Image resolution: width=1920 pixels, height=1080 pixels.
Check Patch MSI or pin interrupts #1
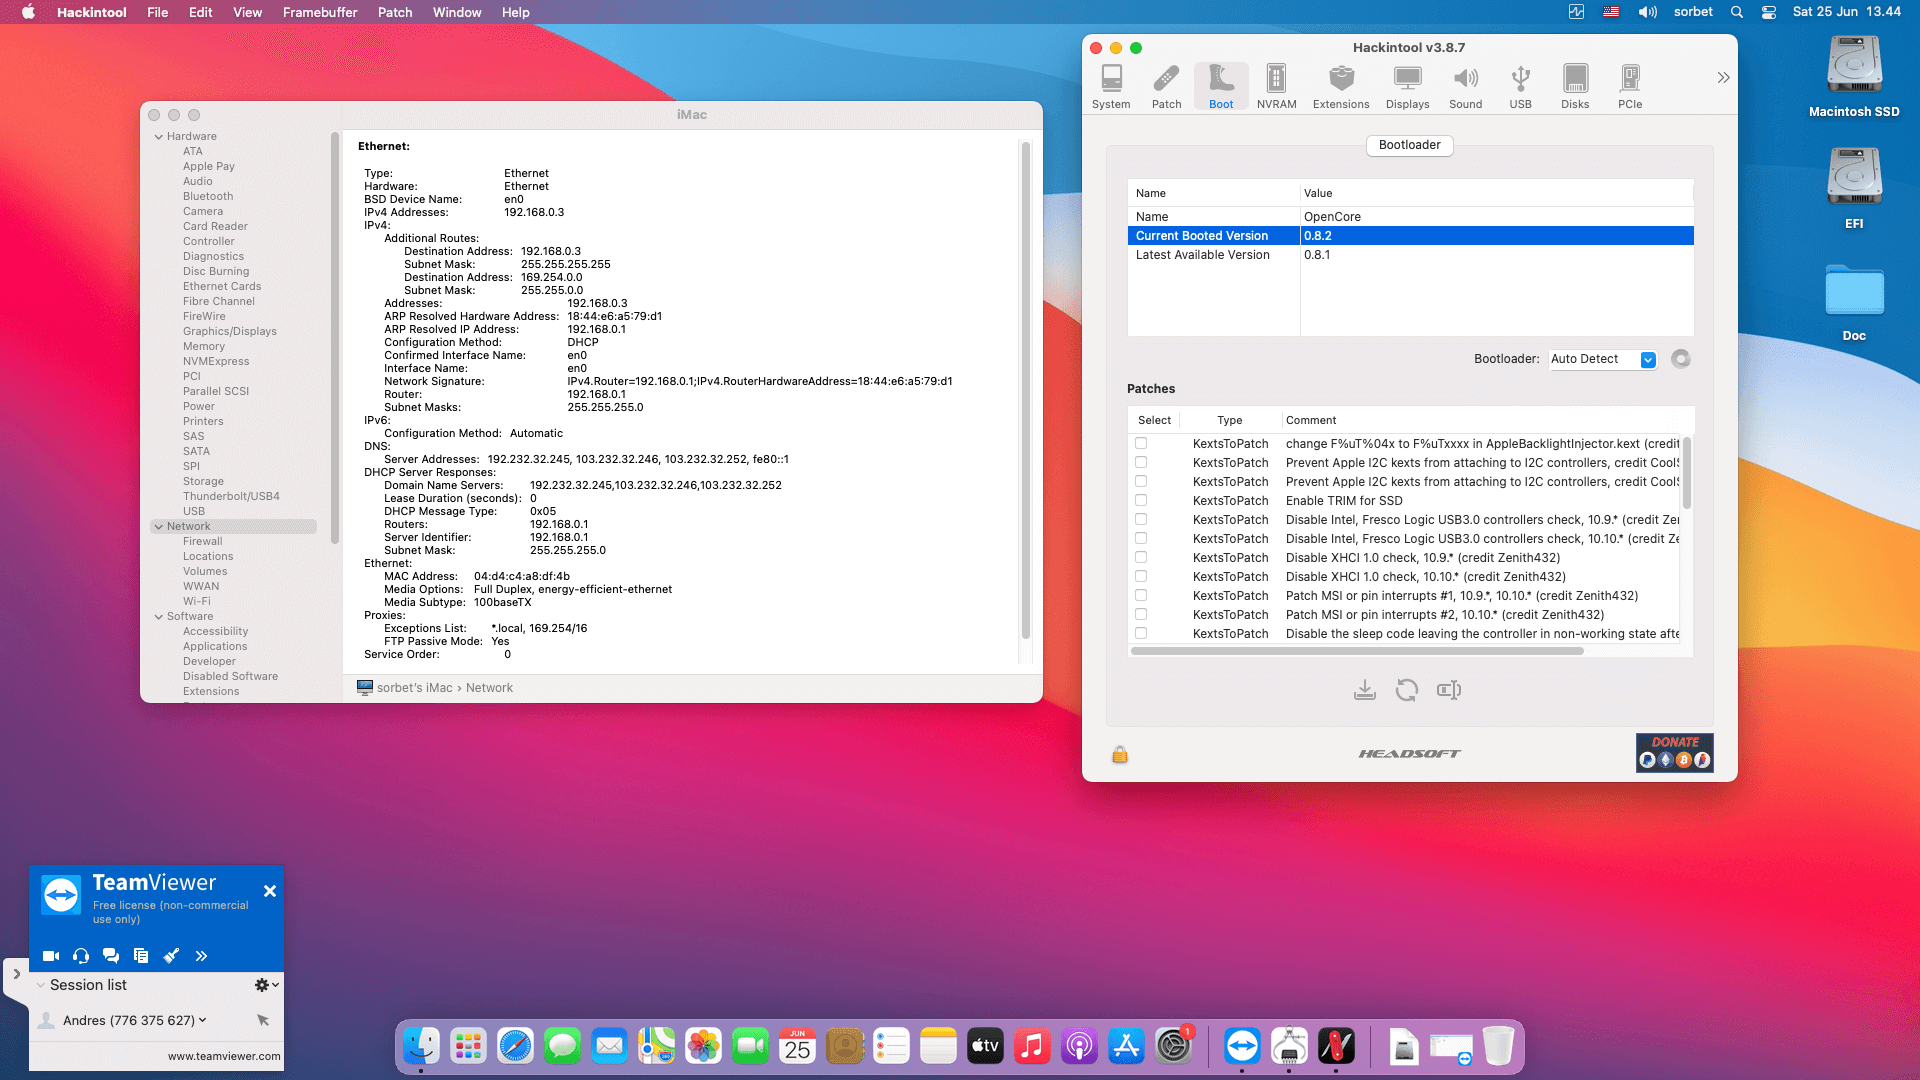click(1141, 595)
